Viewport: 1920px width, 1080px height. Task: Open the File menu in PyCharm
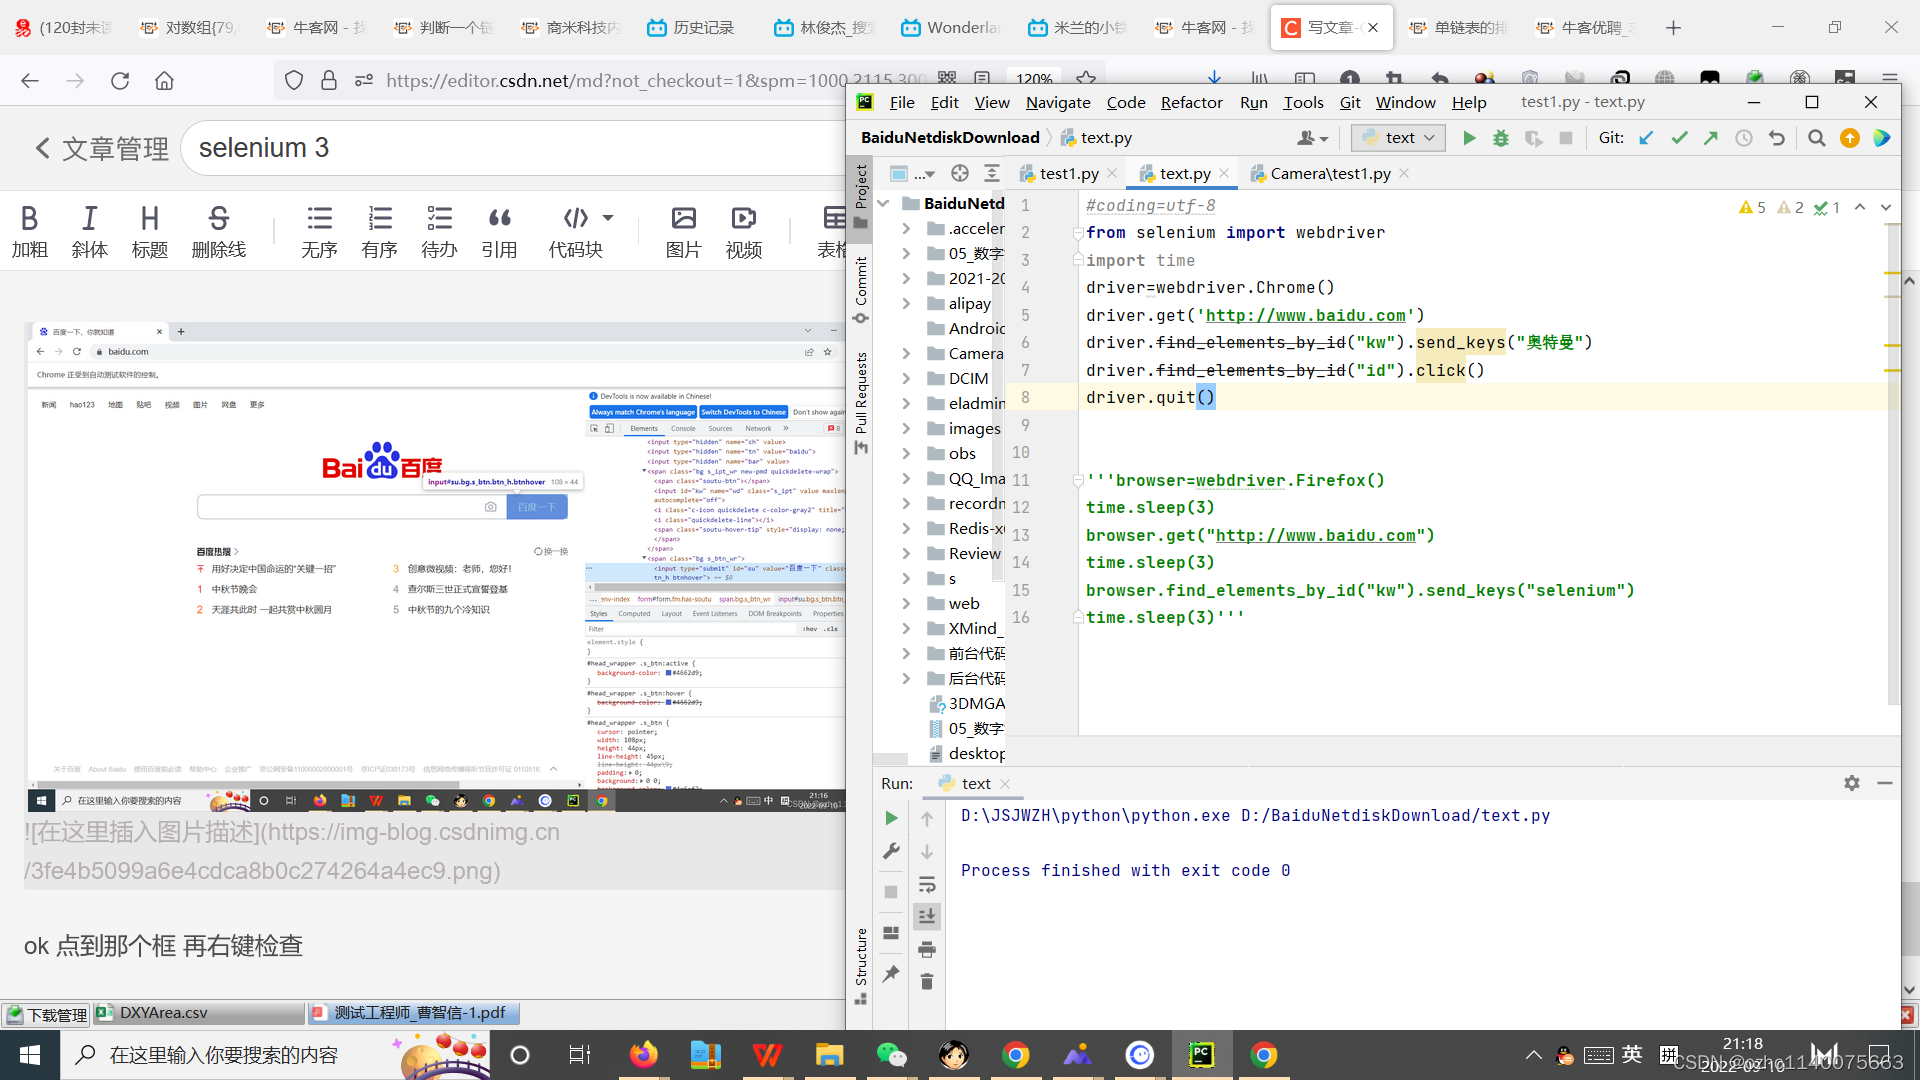tap(902, 102)
